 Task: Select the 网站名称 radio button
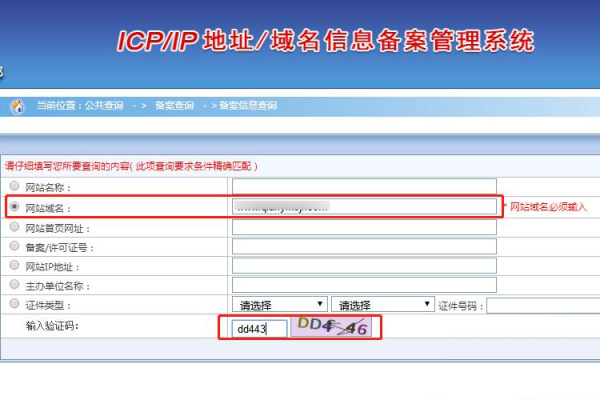click(14, 186)
